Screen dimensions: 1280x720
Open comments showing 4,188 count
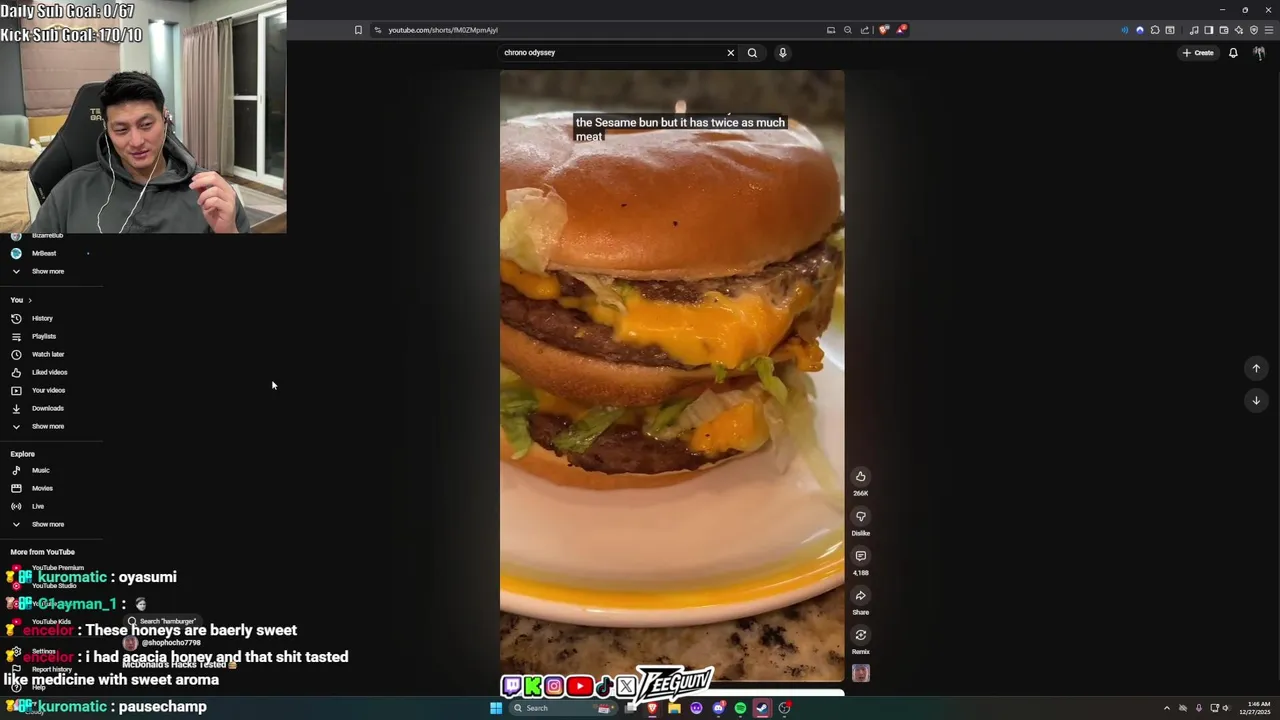click(860, 556)
